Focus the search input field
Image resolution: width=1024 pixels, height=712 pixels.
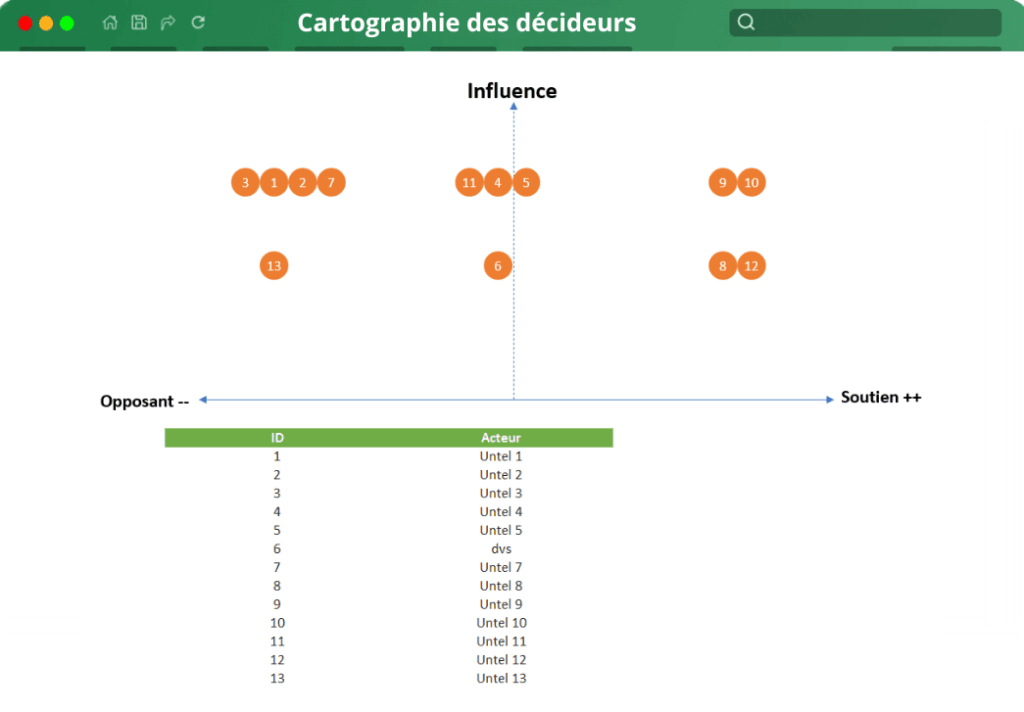pyautogui.click(x=865, y=23)
